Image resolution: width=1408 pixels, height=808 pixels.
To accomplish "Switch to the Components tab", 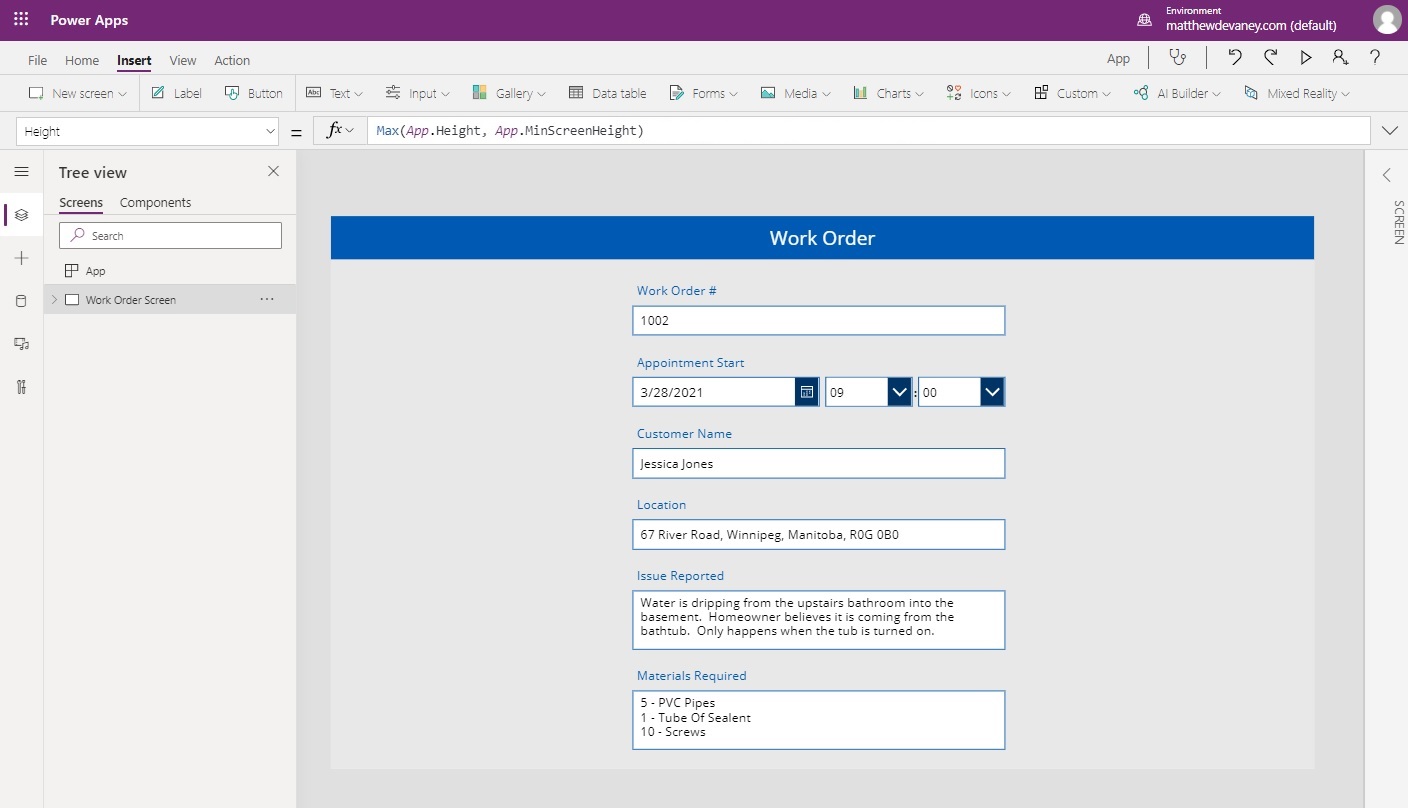I will tap(155, 202).
